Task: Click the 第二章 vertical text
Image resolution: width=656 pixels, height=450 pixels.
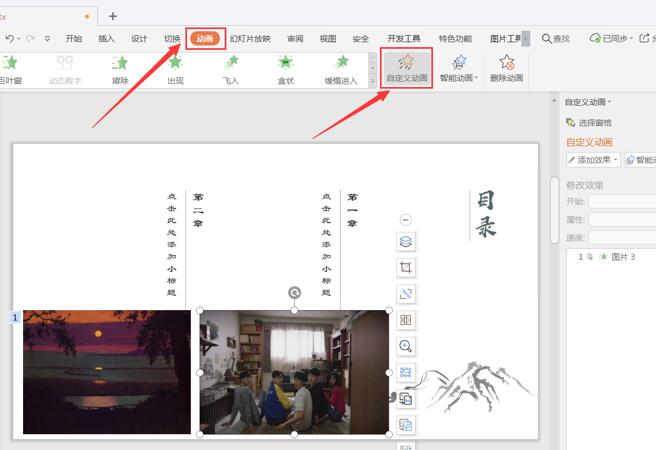Action: (x=198, y=210)
